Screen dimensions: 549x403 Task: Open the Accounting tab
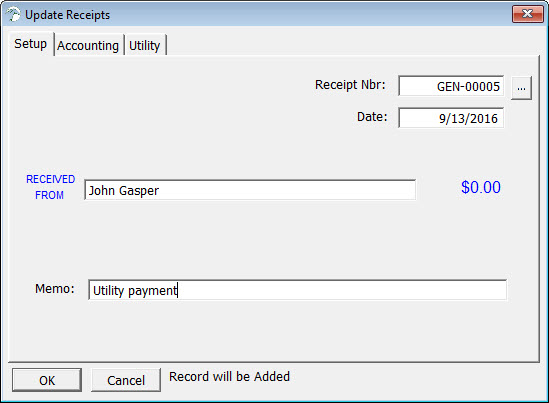pos(88,46)
